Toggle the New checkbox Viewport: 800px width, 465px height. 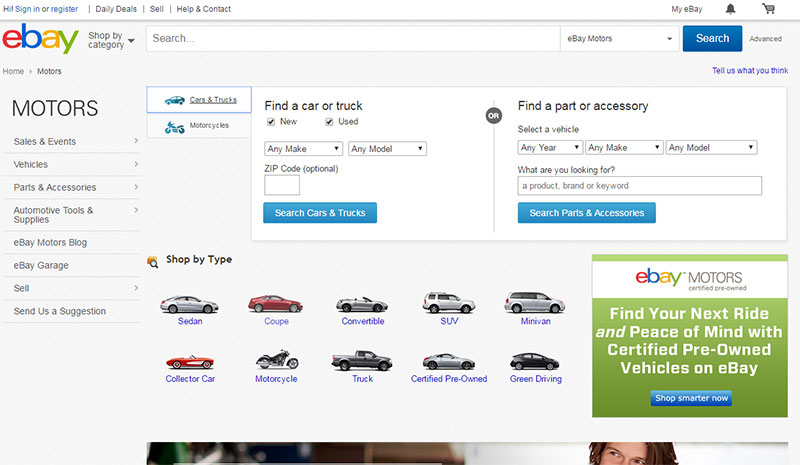coord(271,121)
